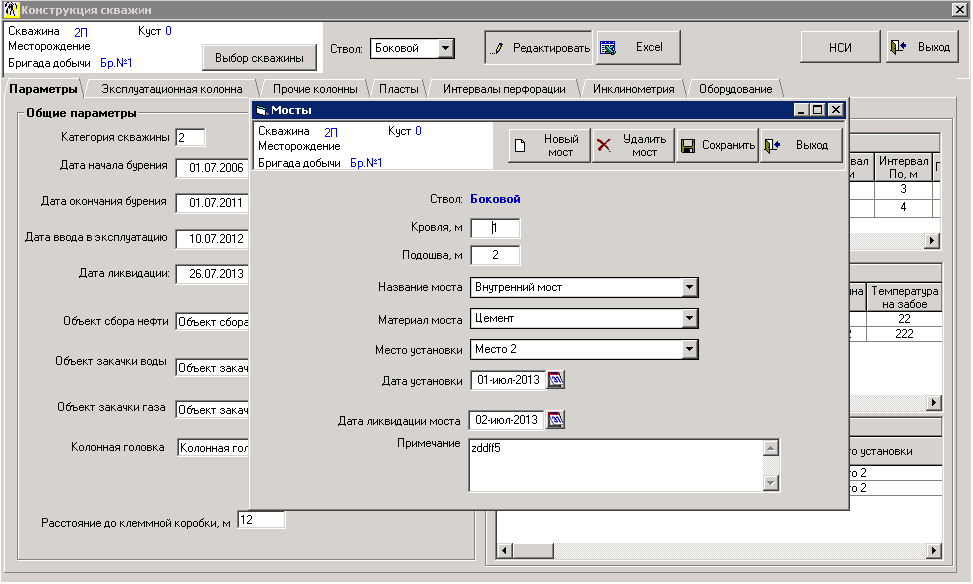Click right arrow of Интервал table scrollbar
973x584 pixels.
click(931, 241)
